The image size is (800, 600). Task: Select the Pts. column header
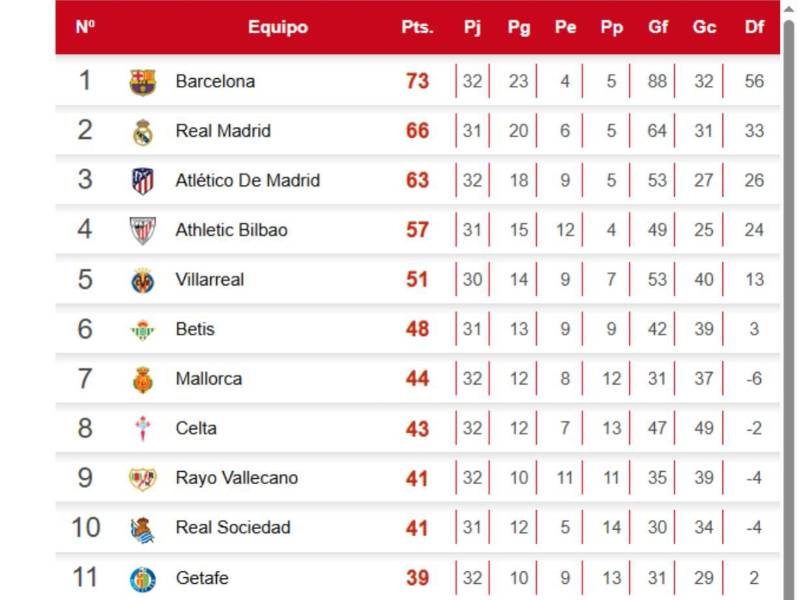click(x=417, y=27)
